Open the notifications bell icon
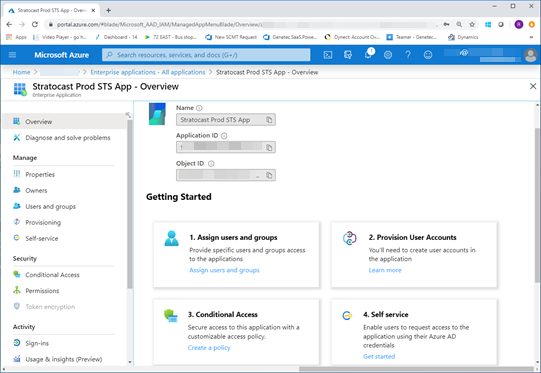The width and height of the screenshot is (541, 373). pyautogui.click(x=368, y=54)
